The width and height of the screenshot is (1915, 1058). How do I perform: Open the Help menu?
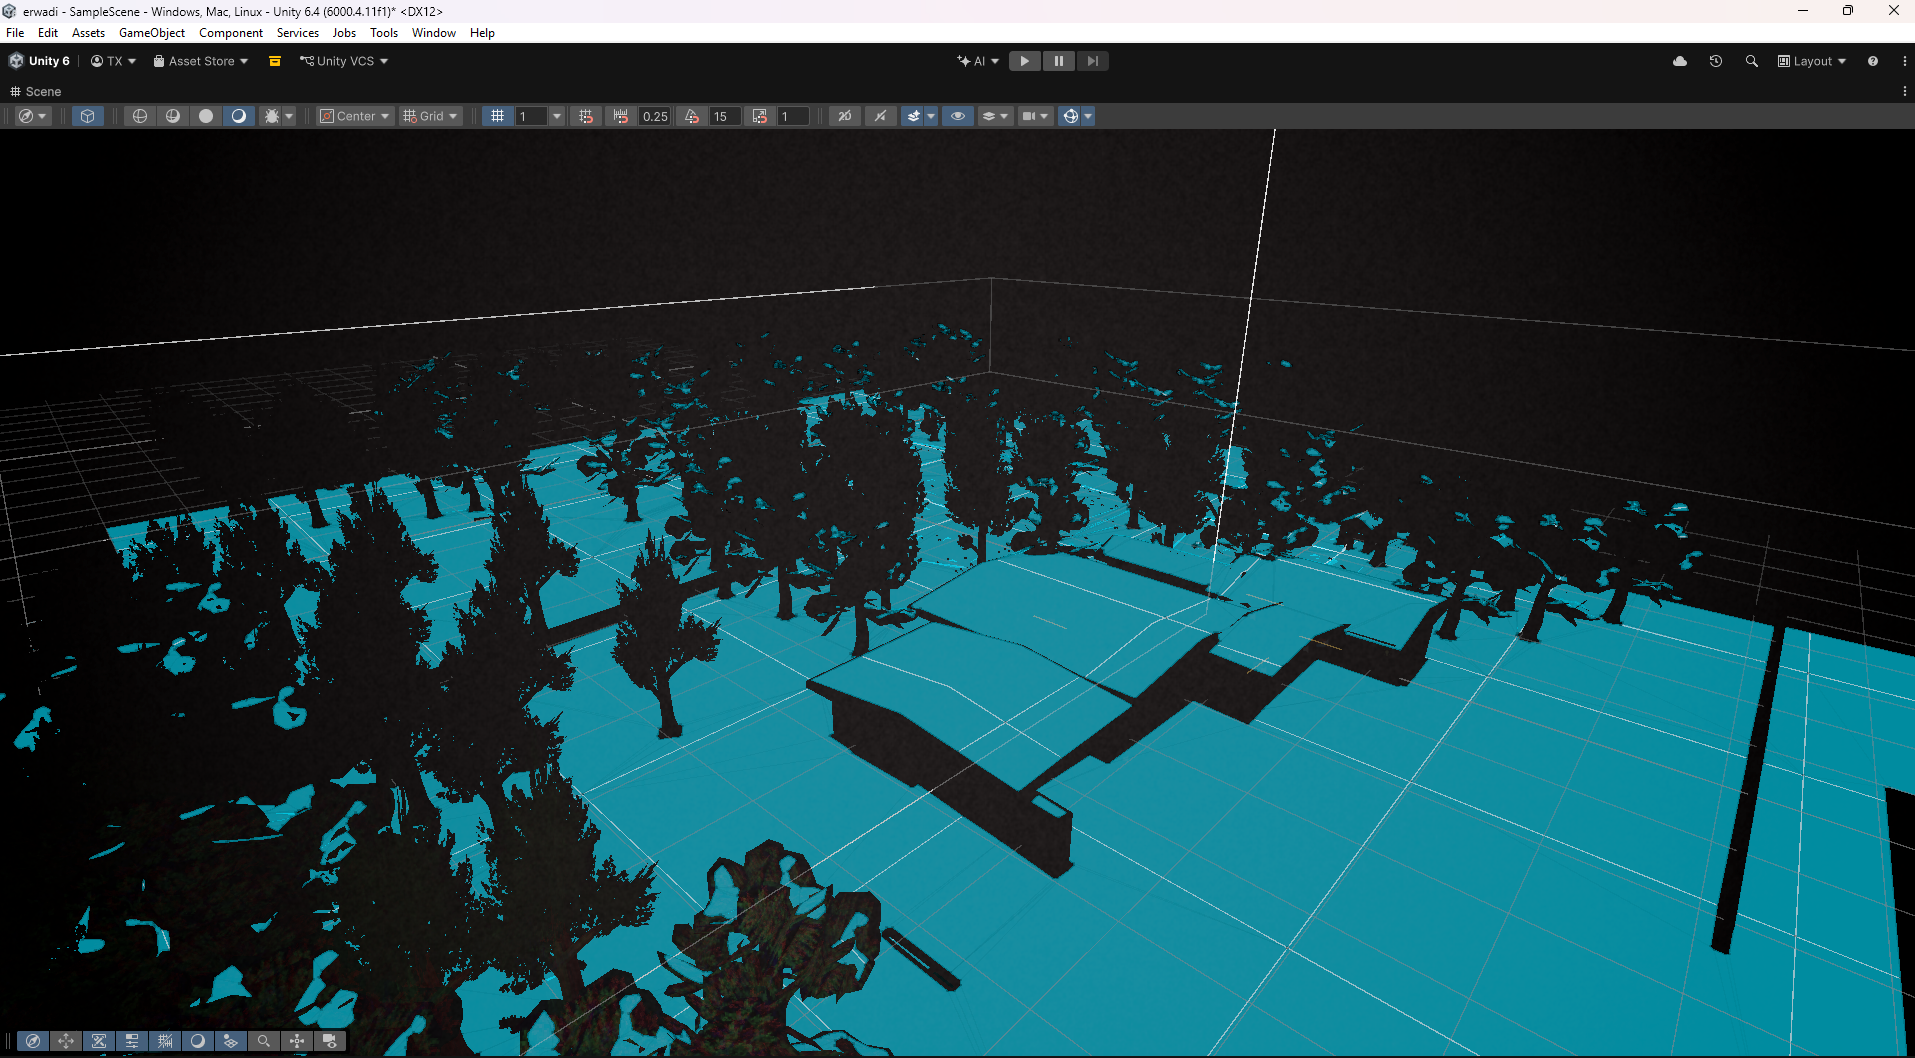pyautogui.click(x=482, y=33)
